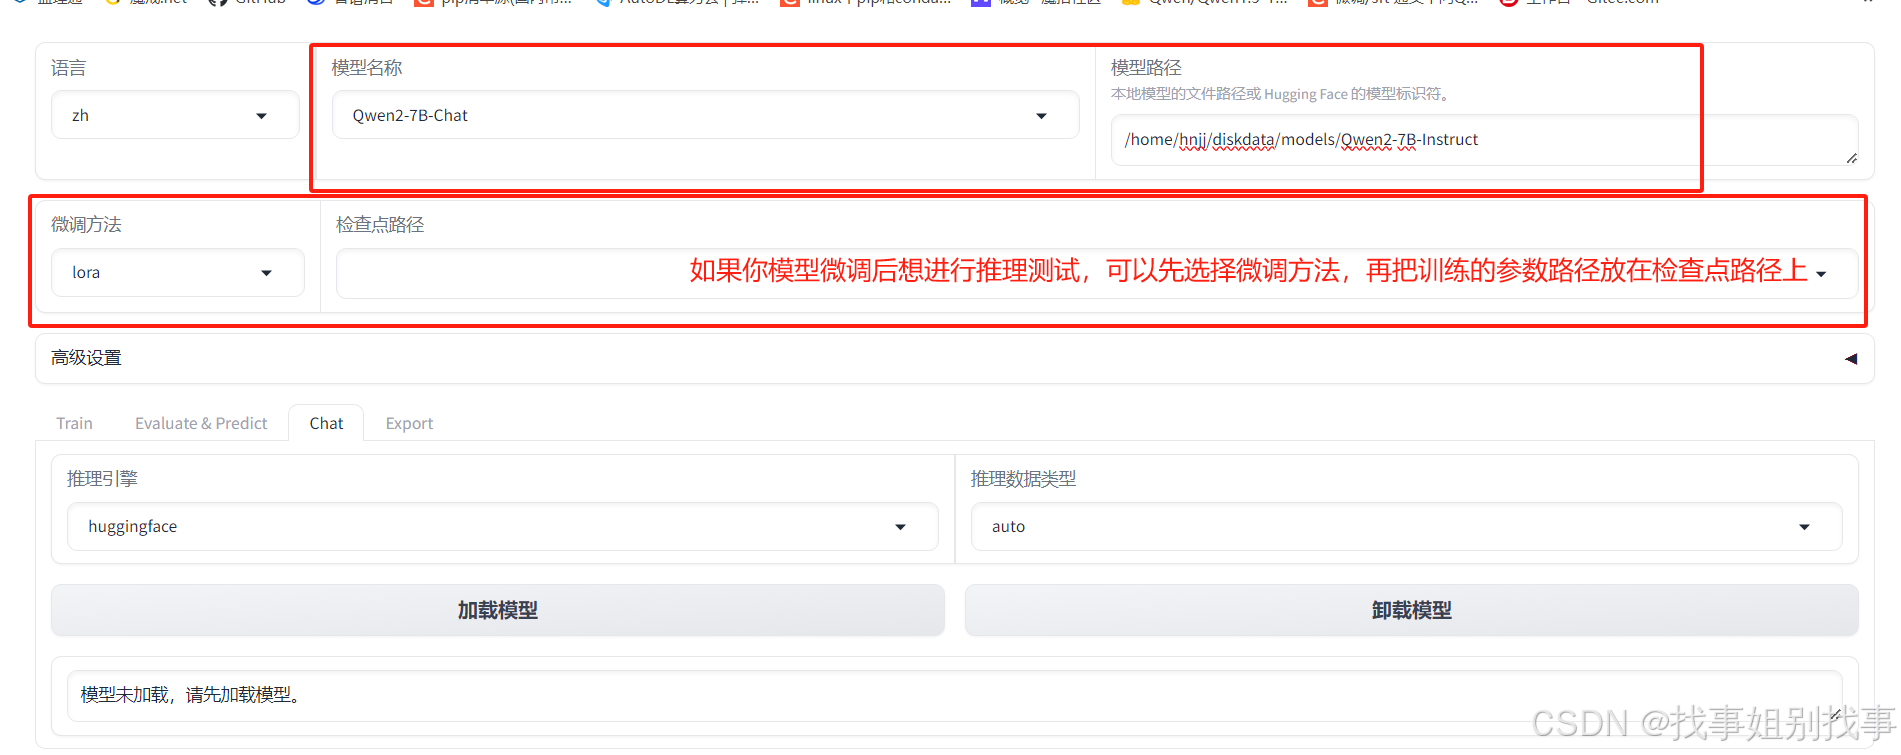The height and width of the screenshot is (755, 1901).
Task: Click the 语言 label
Action: click(x=68, y=68)
